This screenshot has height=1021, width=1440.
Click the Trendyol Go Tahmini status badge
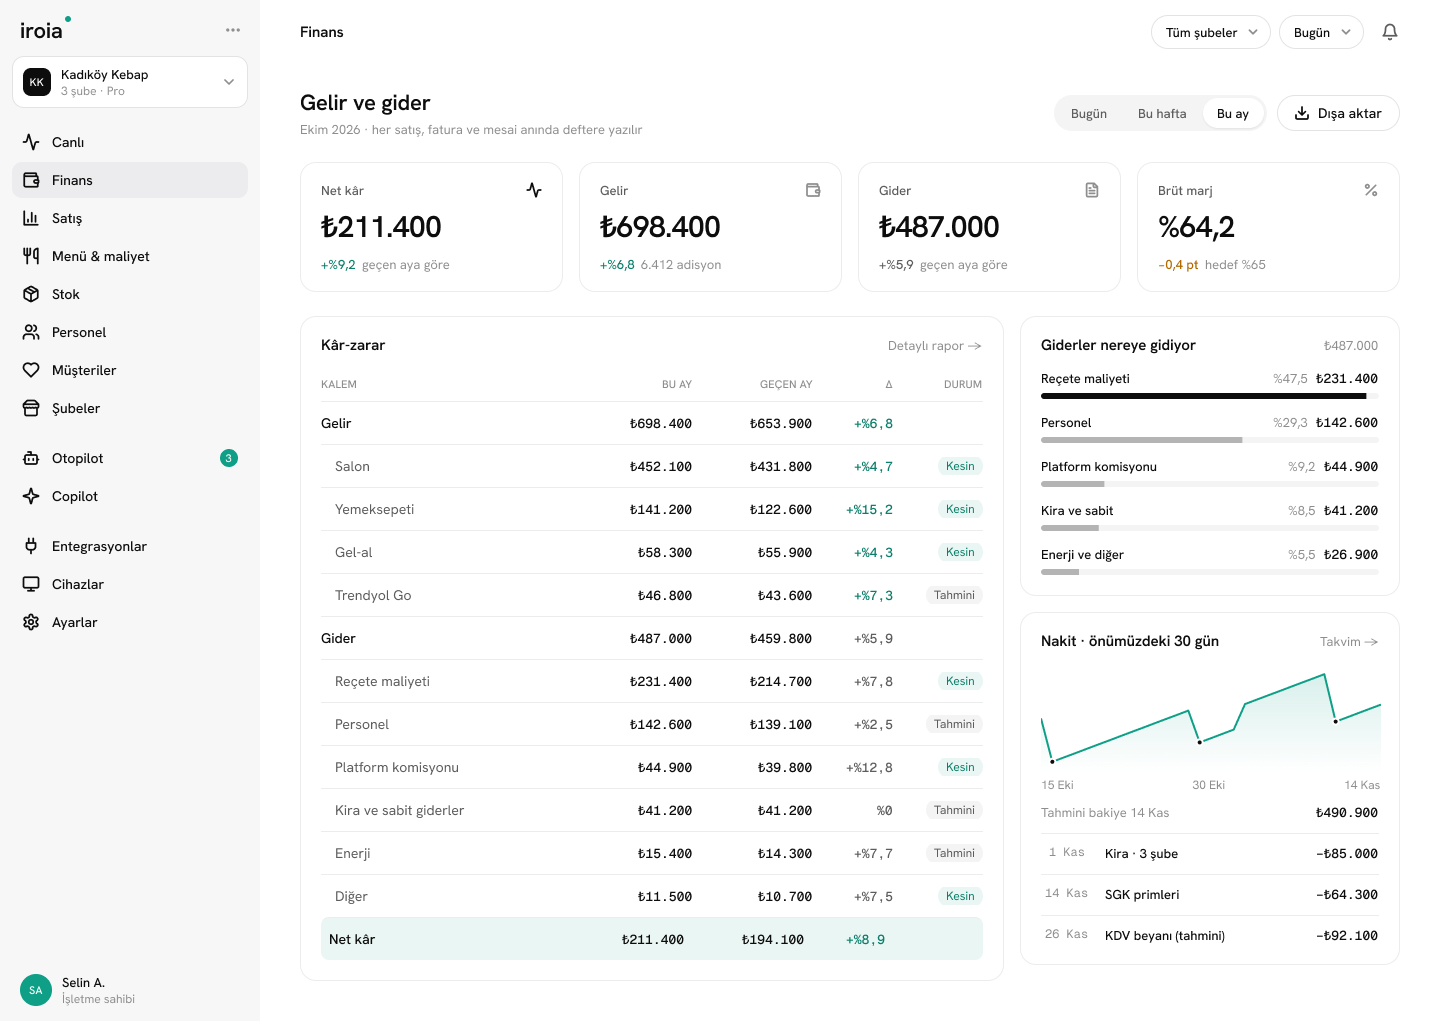(x=954, y=595)
